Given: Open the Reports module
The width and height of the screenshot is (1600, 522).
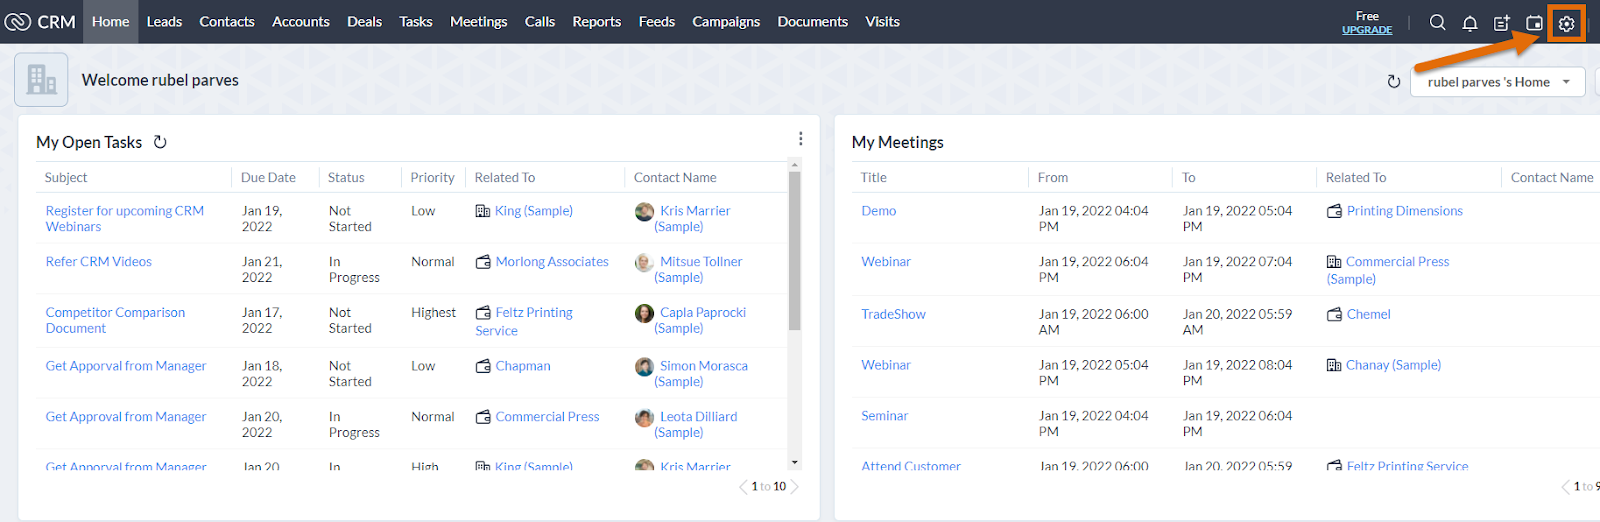Looking at the screenshot, I should [596, 22].
